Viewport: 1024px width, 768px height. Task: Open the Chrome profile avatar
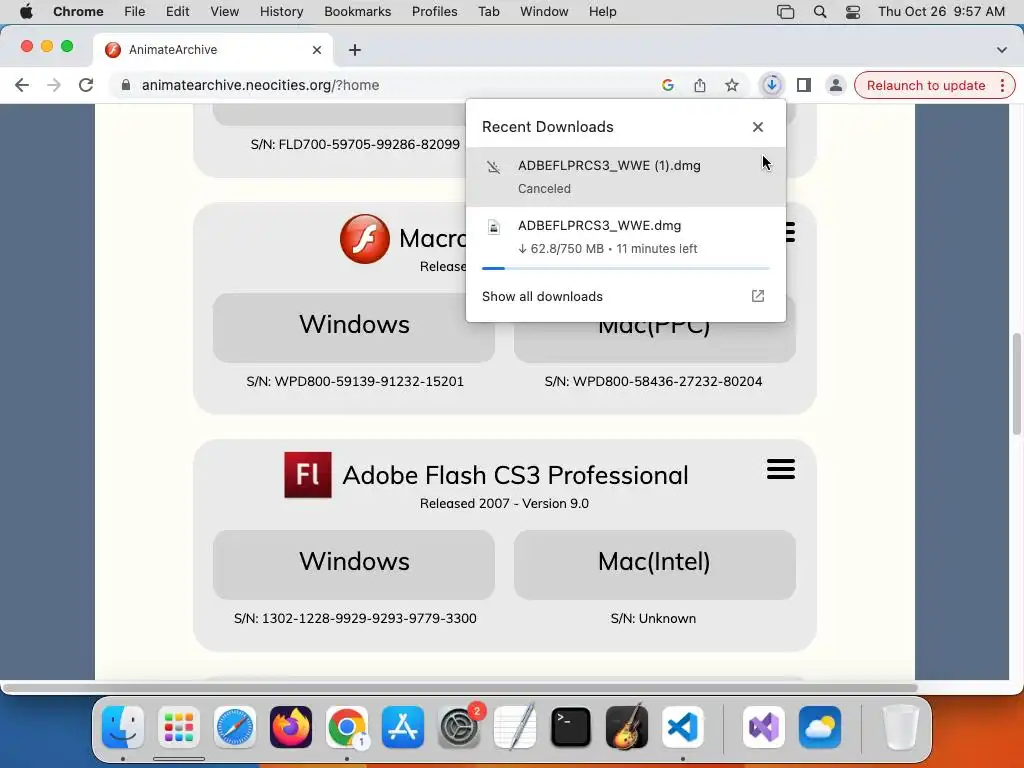click(835, 85)
